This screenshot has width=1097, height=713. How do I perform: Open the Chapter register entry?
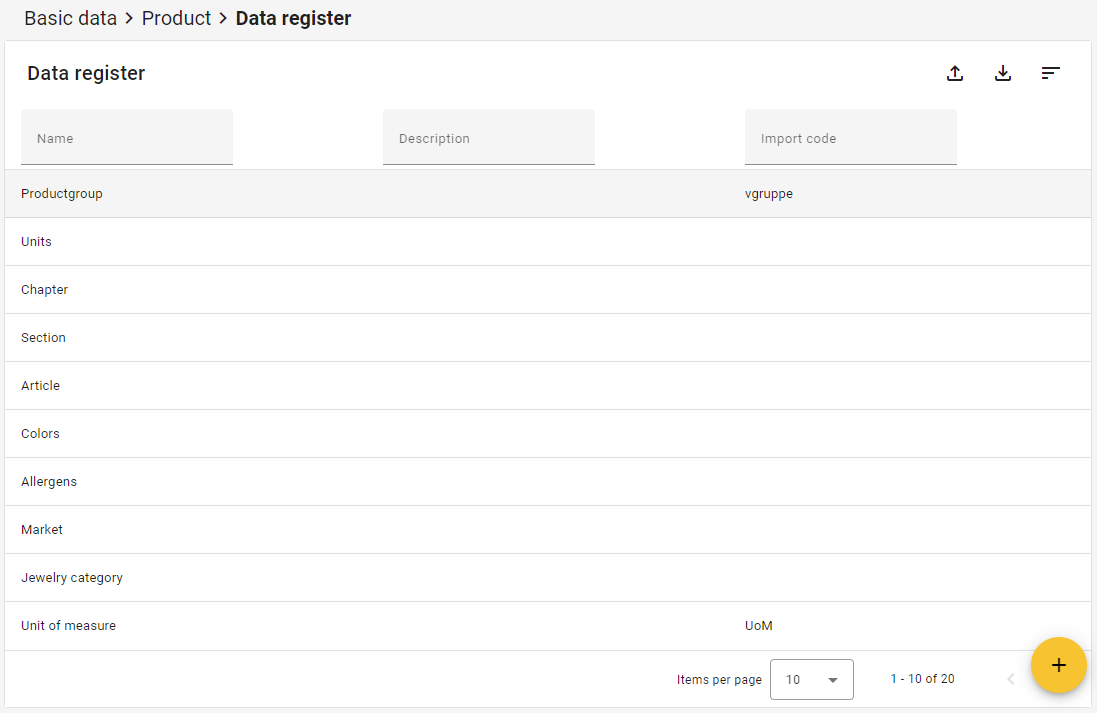point(44,289)
